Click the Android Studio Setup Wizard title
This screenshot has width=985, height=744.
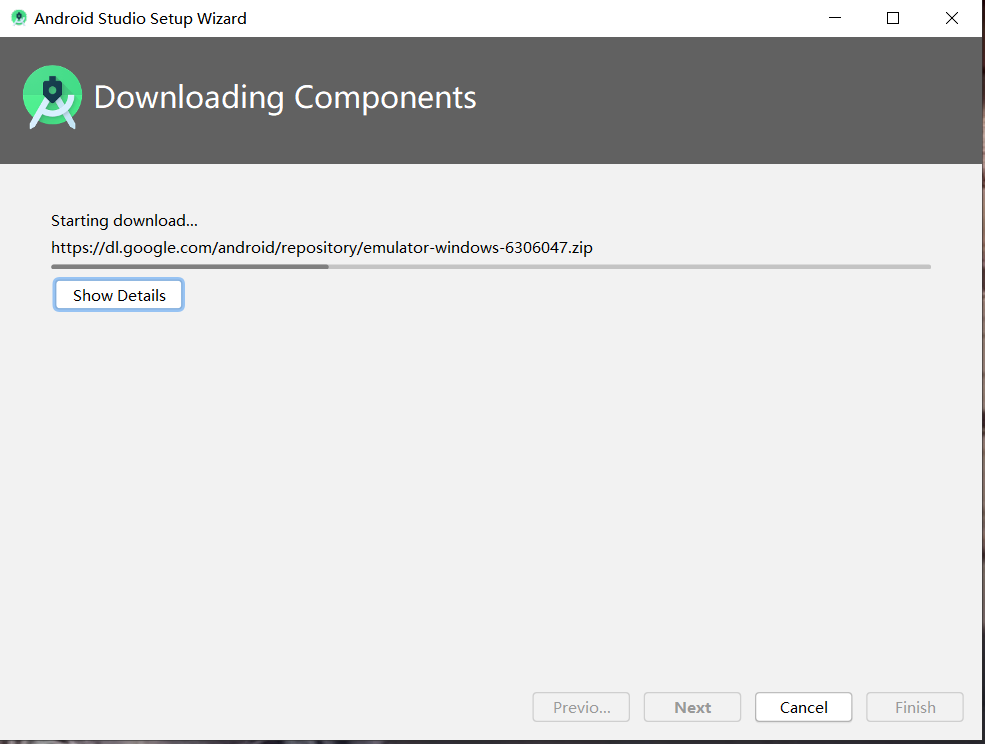140,19
